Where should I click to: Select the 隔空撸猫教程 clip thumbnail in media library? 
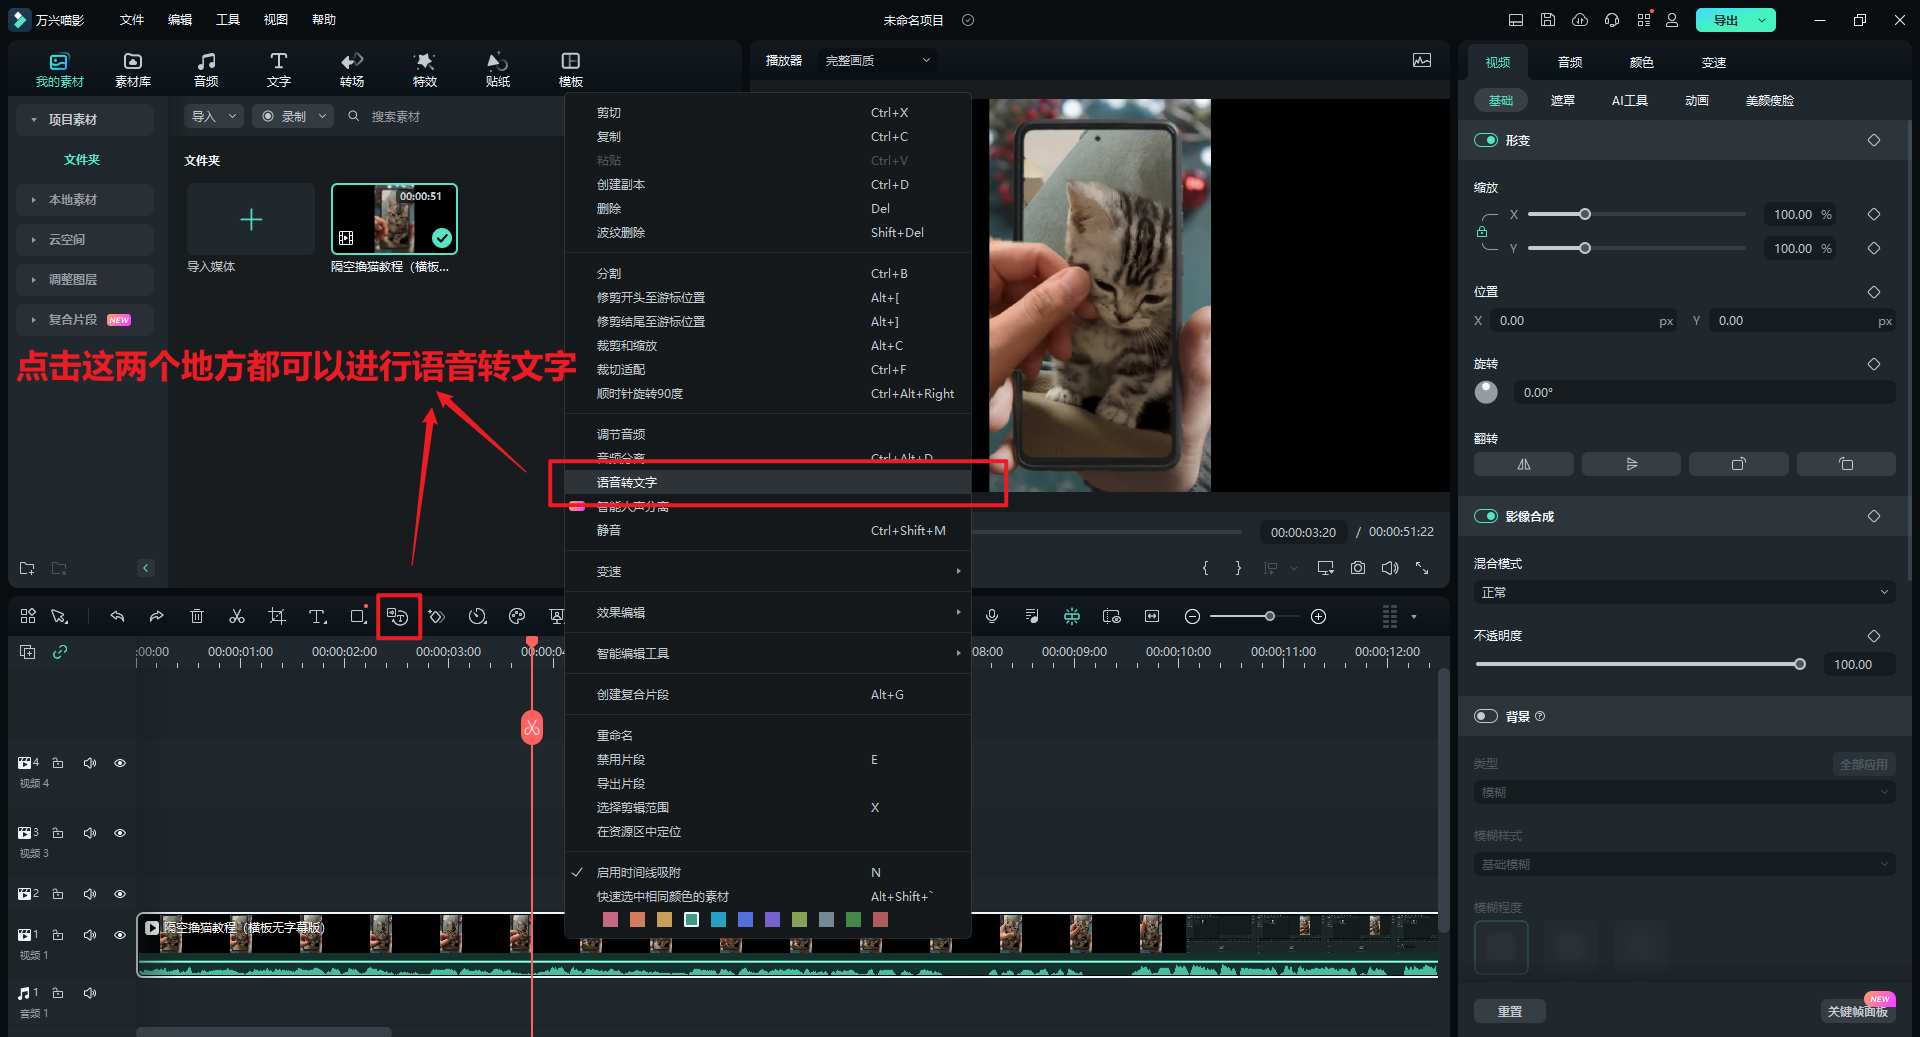point(393,218)
